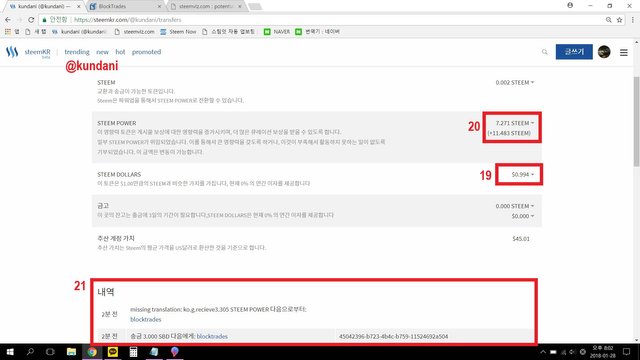Viewport: 640px width, 360px height.
Task: Click the transaction memo 45042396-b723 text
Action: pos(393,336)
